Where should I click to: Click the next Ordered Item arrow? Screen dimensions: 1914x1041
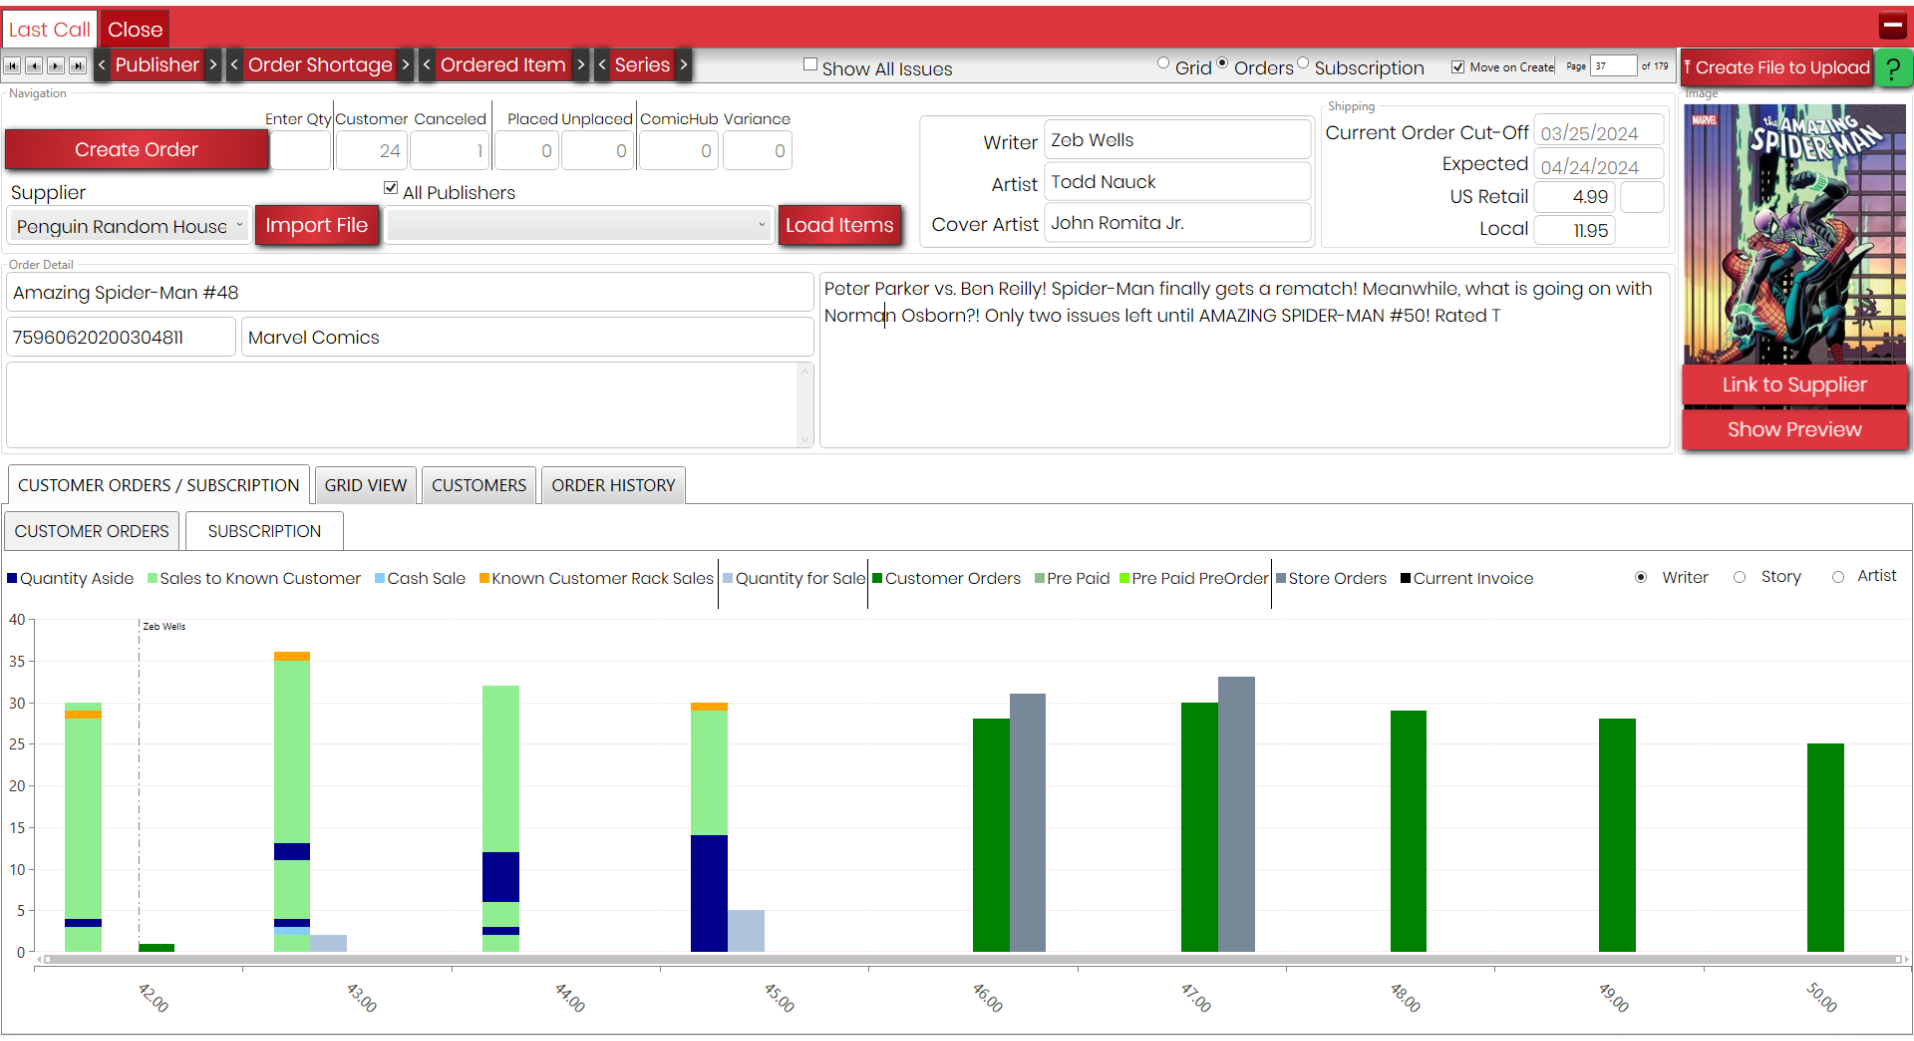[581, 65]
